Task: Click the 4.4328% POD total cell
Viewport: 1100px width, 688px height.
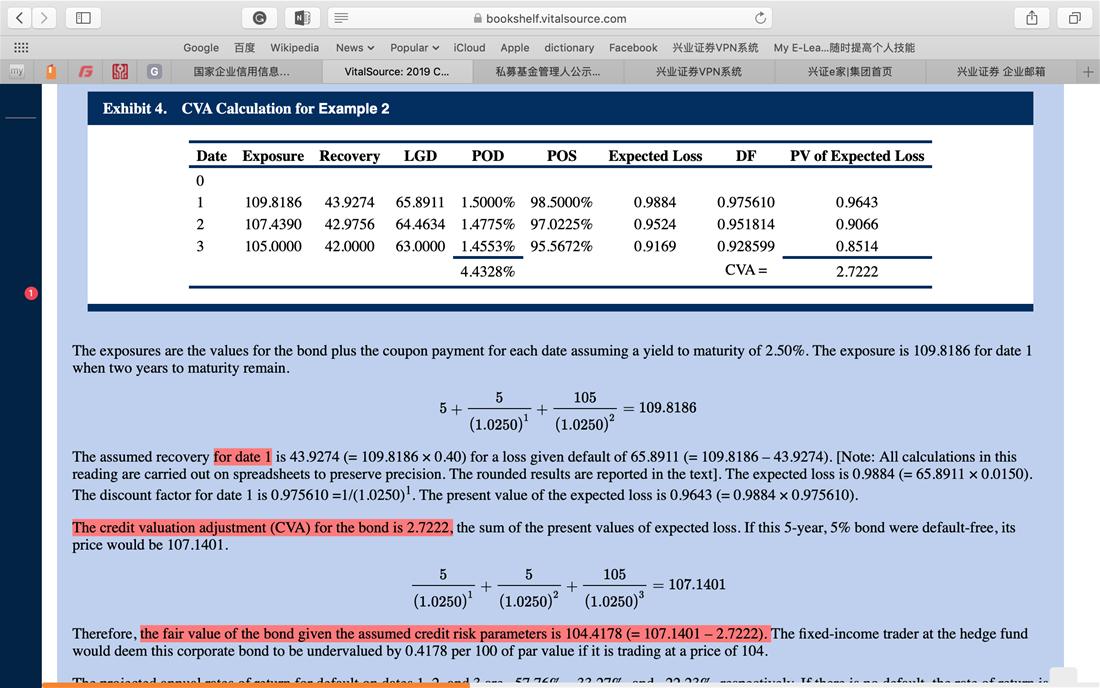Action: 488,271
